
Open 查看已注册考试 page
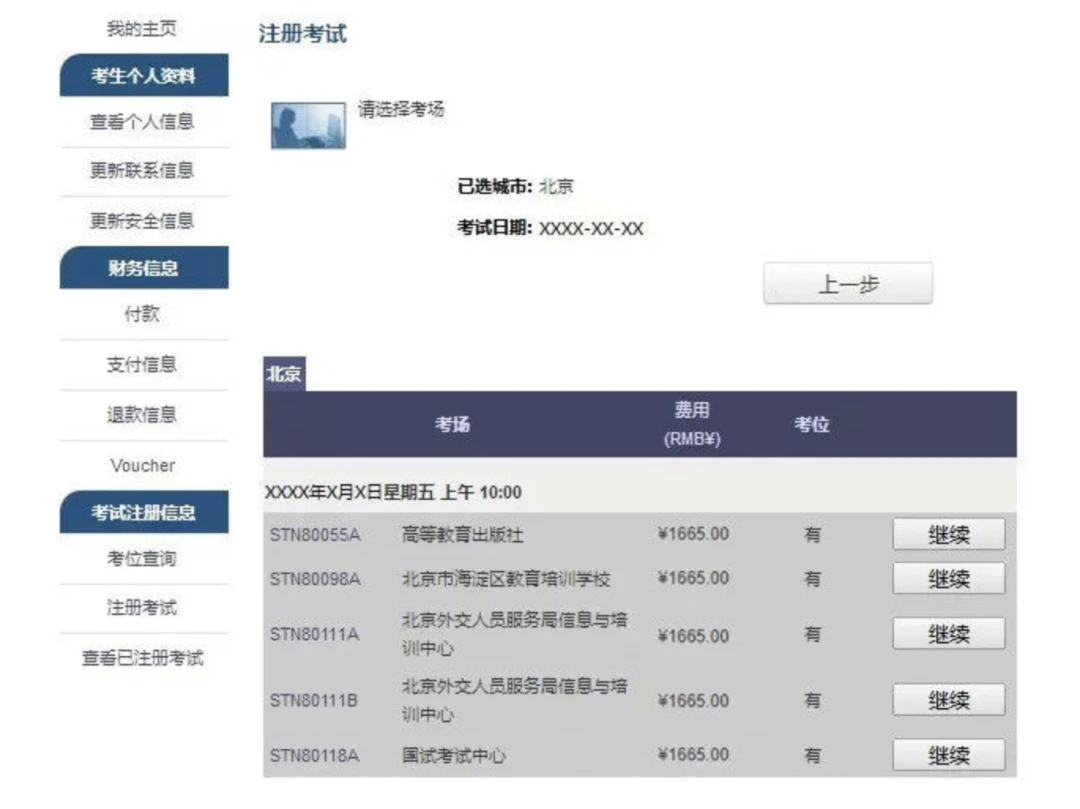(x=143, y=658)
